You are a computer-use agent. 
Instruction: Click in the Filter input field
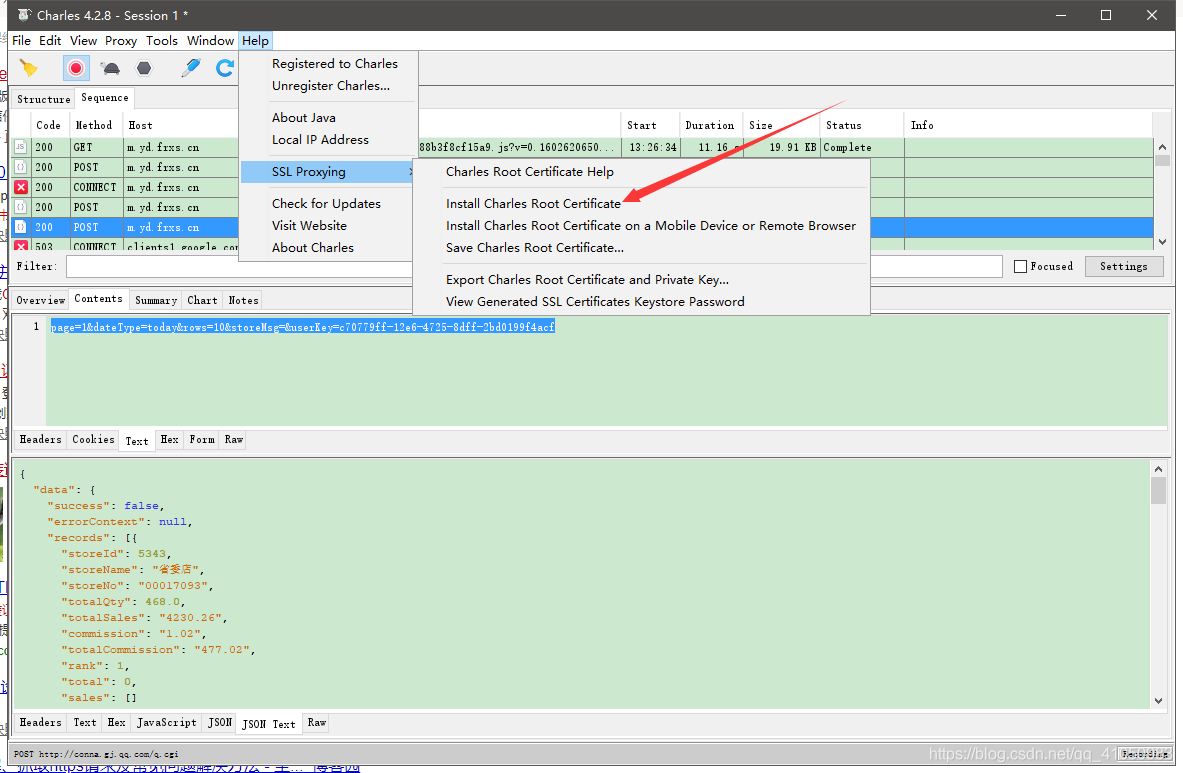point(533,266)
